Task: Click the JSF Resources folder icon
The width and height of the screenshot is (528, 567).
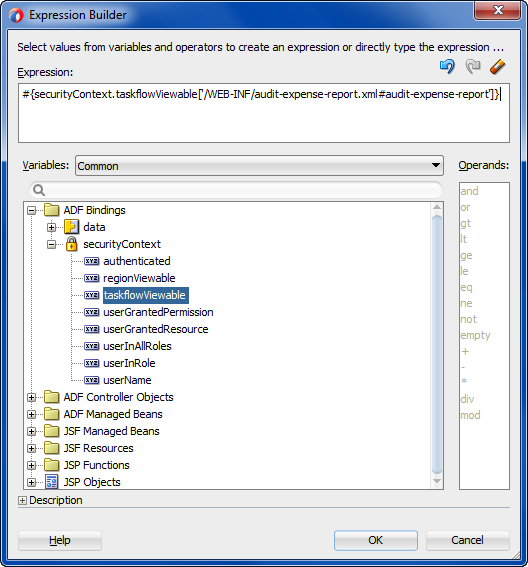Action: [51, 448]
